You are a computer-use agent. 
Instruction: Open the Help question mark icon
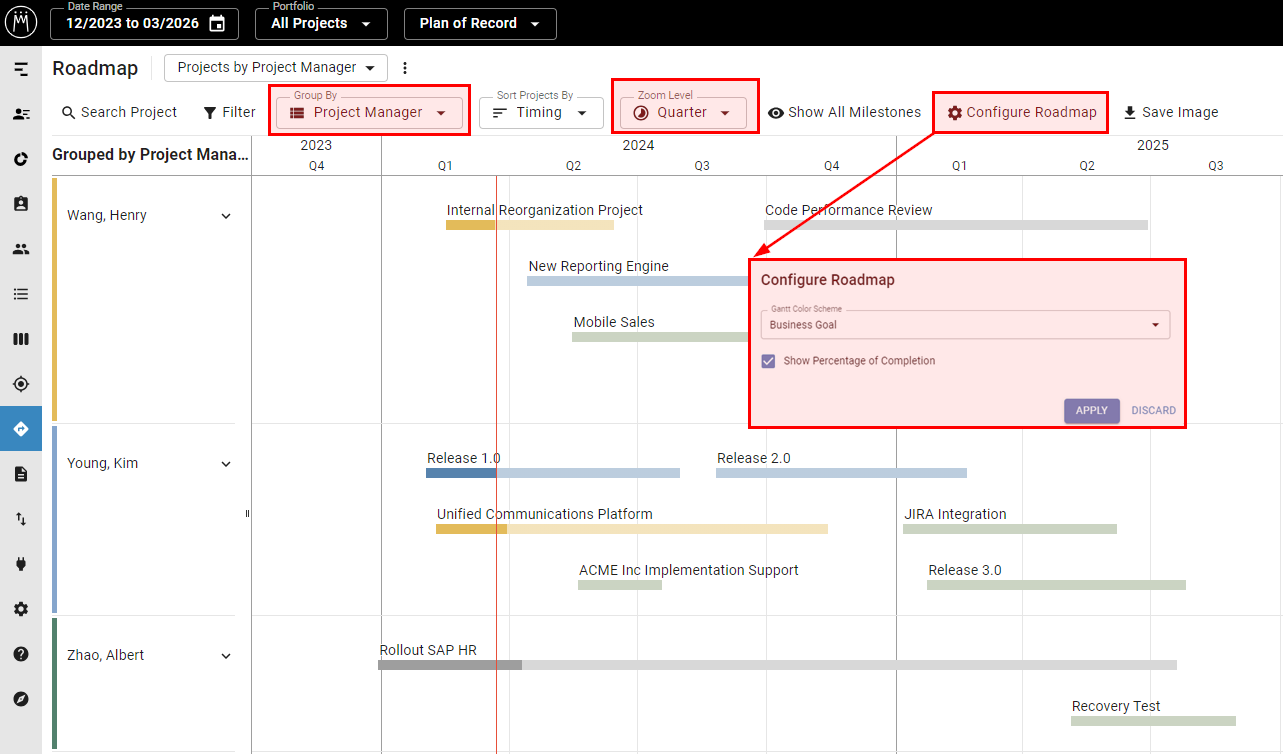pos(21,653)
